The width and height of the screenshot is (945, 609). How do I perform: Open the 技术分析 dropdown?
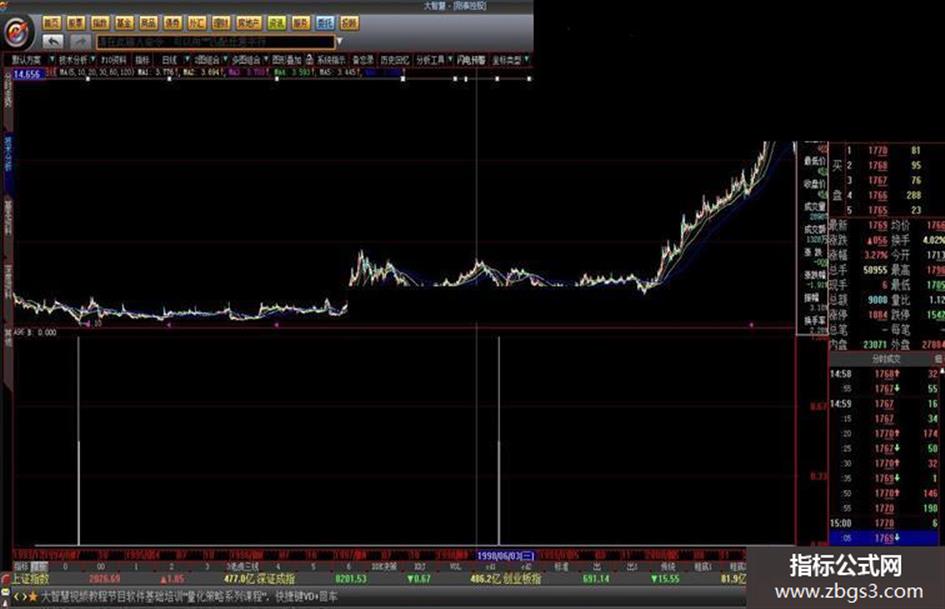click(76, 60)
